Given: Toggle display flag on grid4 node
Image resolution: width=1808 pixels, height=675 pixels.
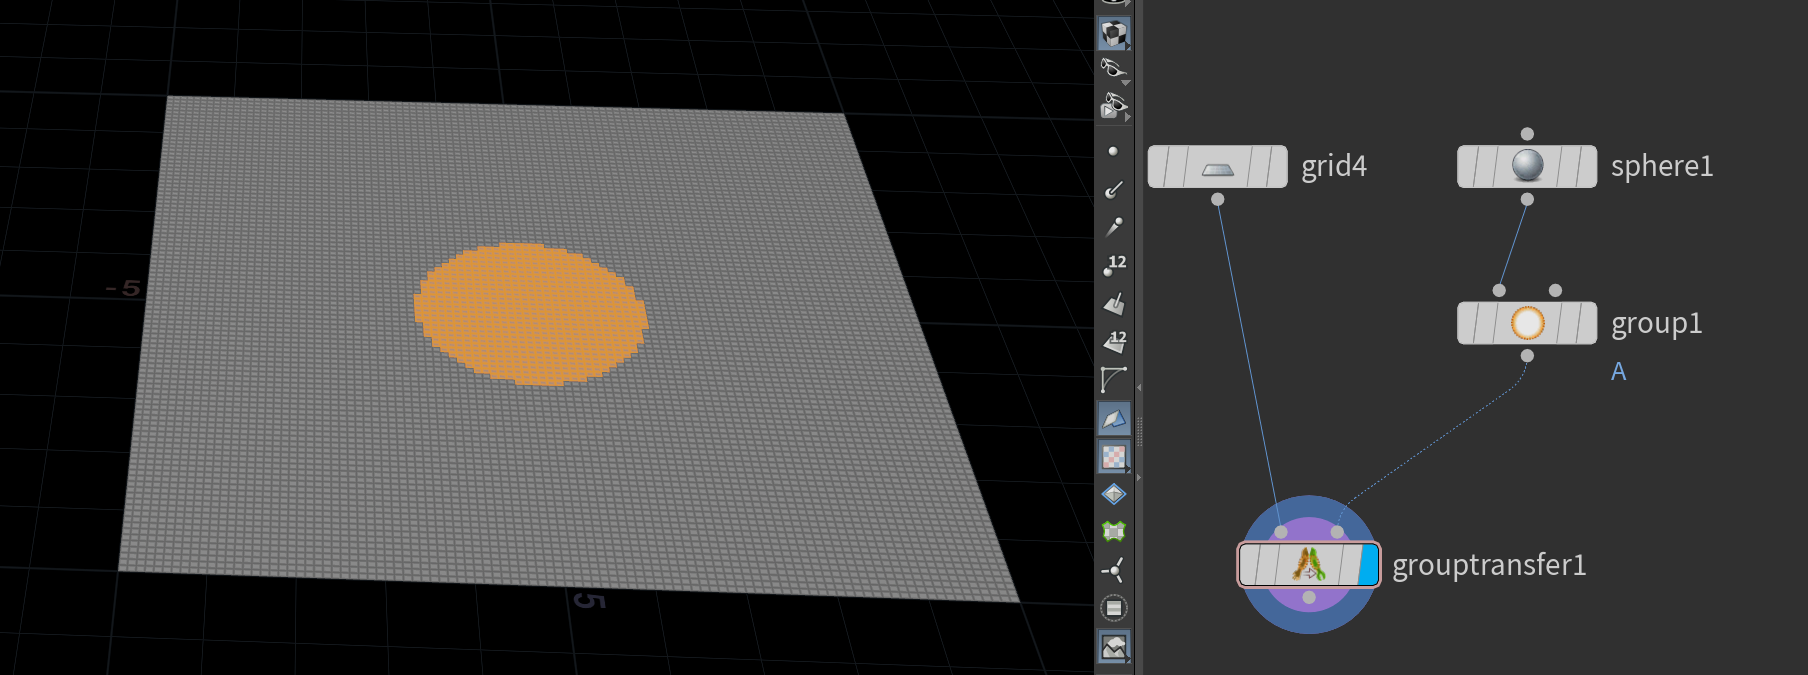Looking at the screenshot, I should (1277, 167).
